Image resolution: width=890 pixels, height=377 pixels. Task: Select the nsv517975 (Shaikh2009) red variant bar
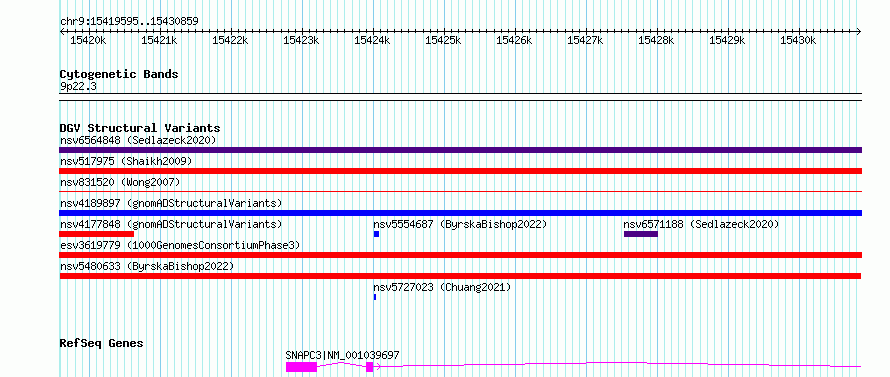click(460, 171)
